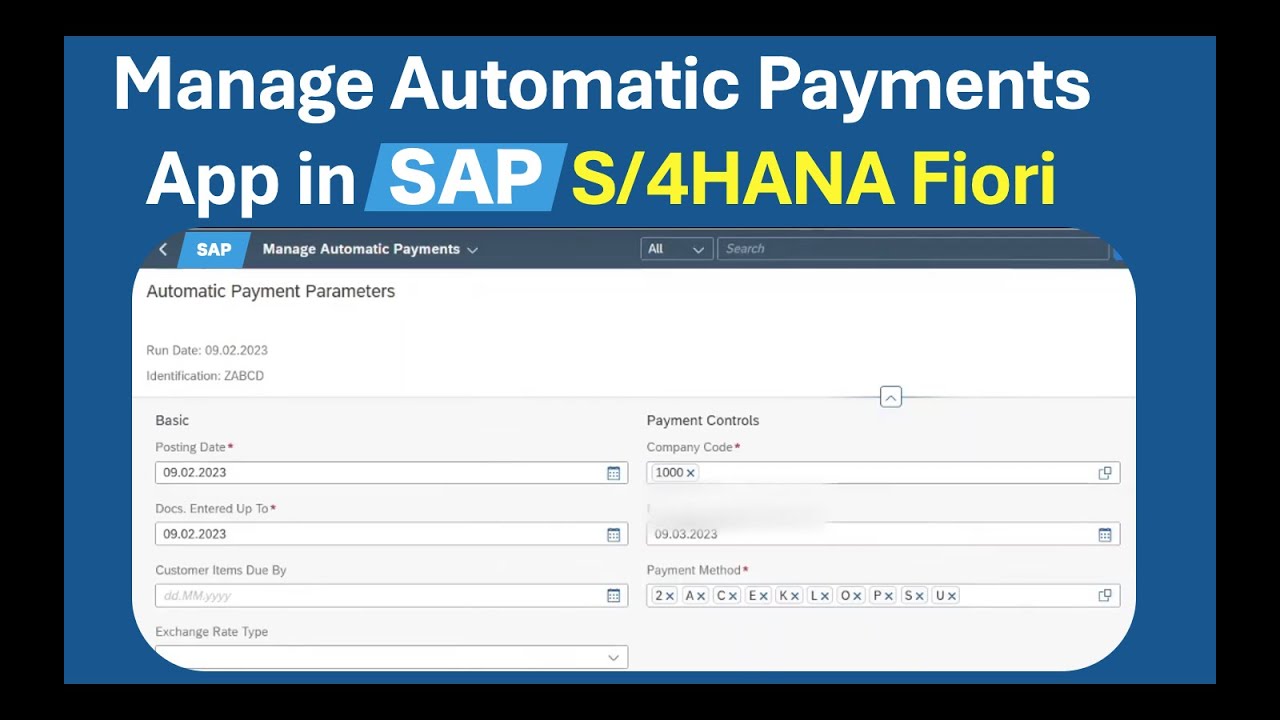Open the Customer Items Due By calendar picker

(614, 596)
